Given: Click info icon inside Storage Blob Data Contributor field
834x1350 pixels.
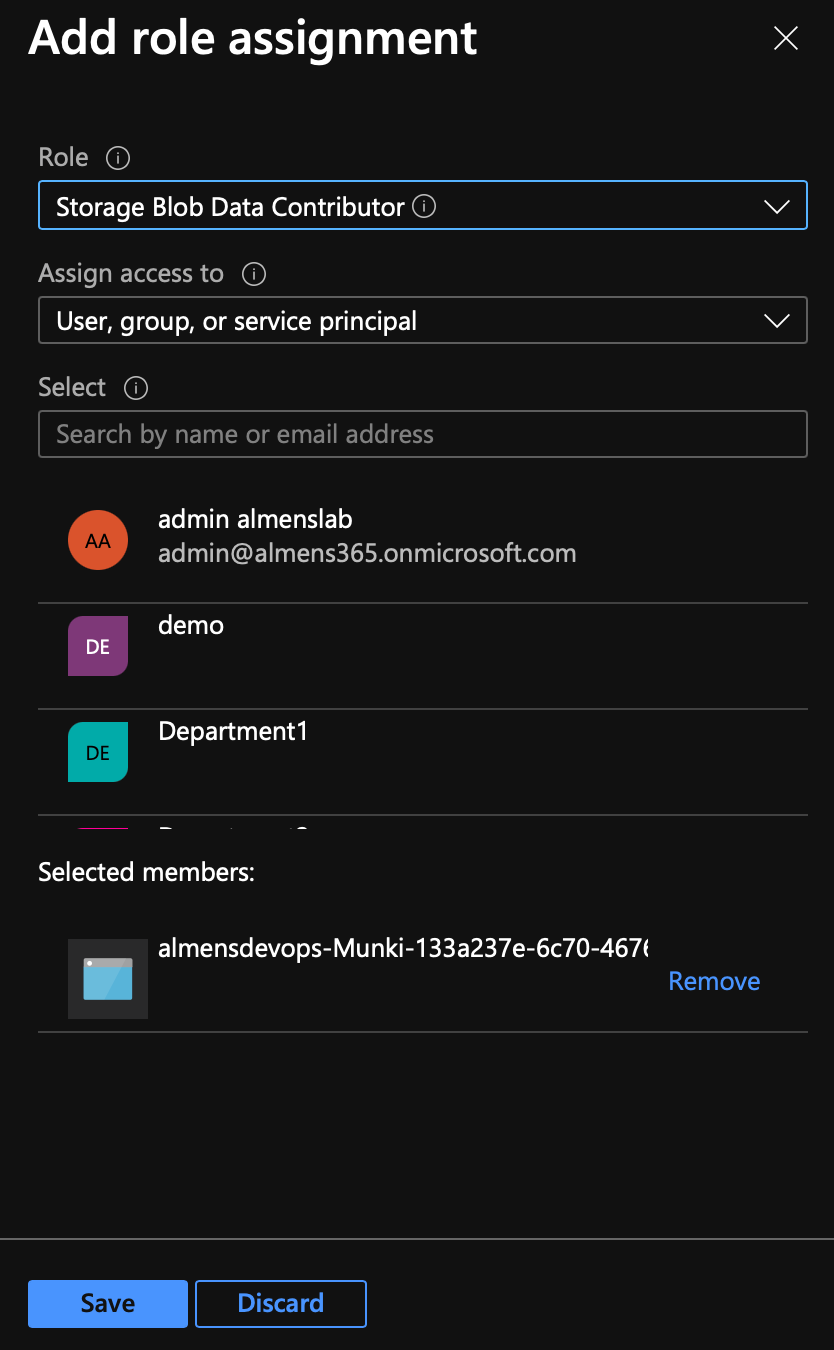Looking at the screenshot, I should point(424,207).
